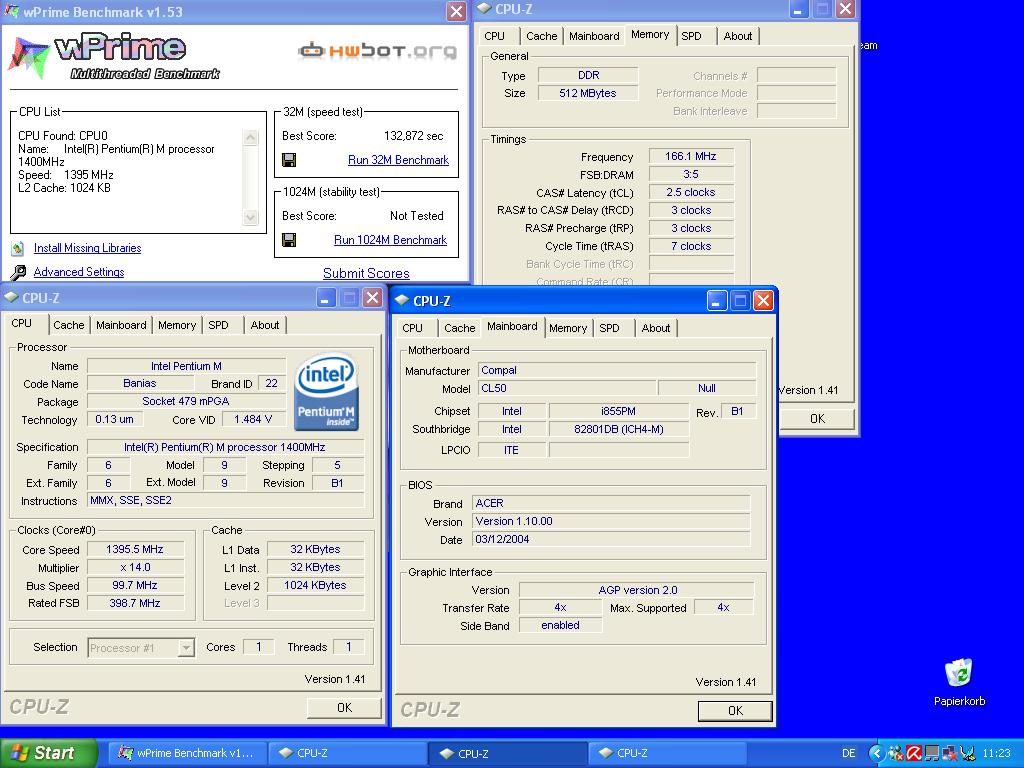
Task: Select CPU tab in Mainboard window
Action: coord(412,328)
